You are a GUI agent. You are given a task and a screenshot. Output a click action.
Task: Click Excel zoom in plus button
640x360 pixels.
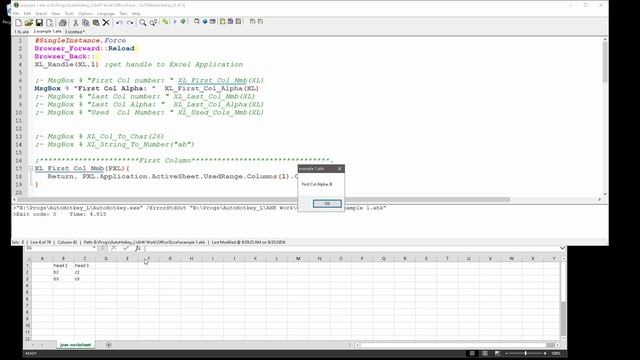(x=545, y=353)
